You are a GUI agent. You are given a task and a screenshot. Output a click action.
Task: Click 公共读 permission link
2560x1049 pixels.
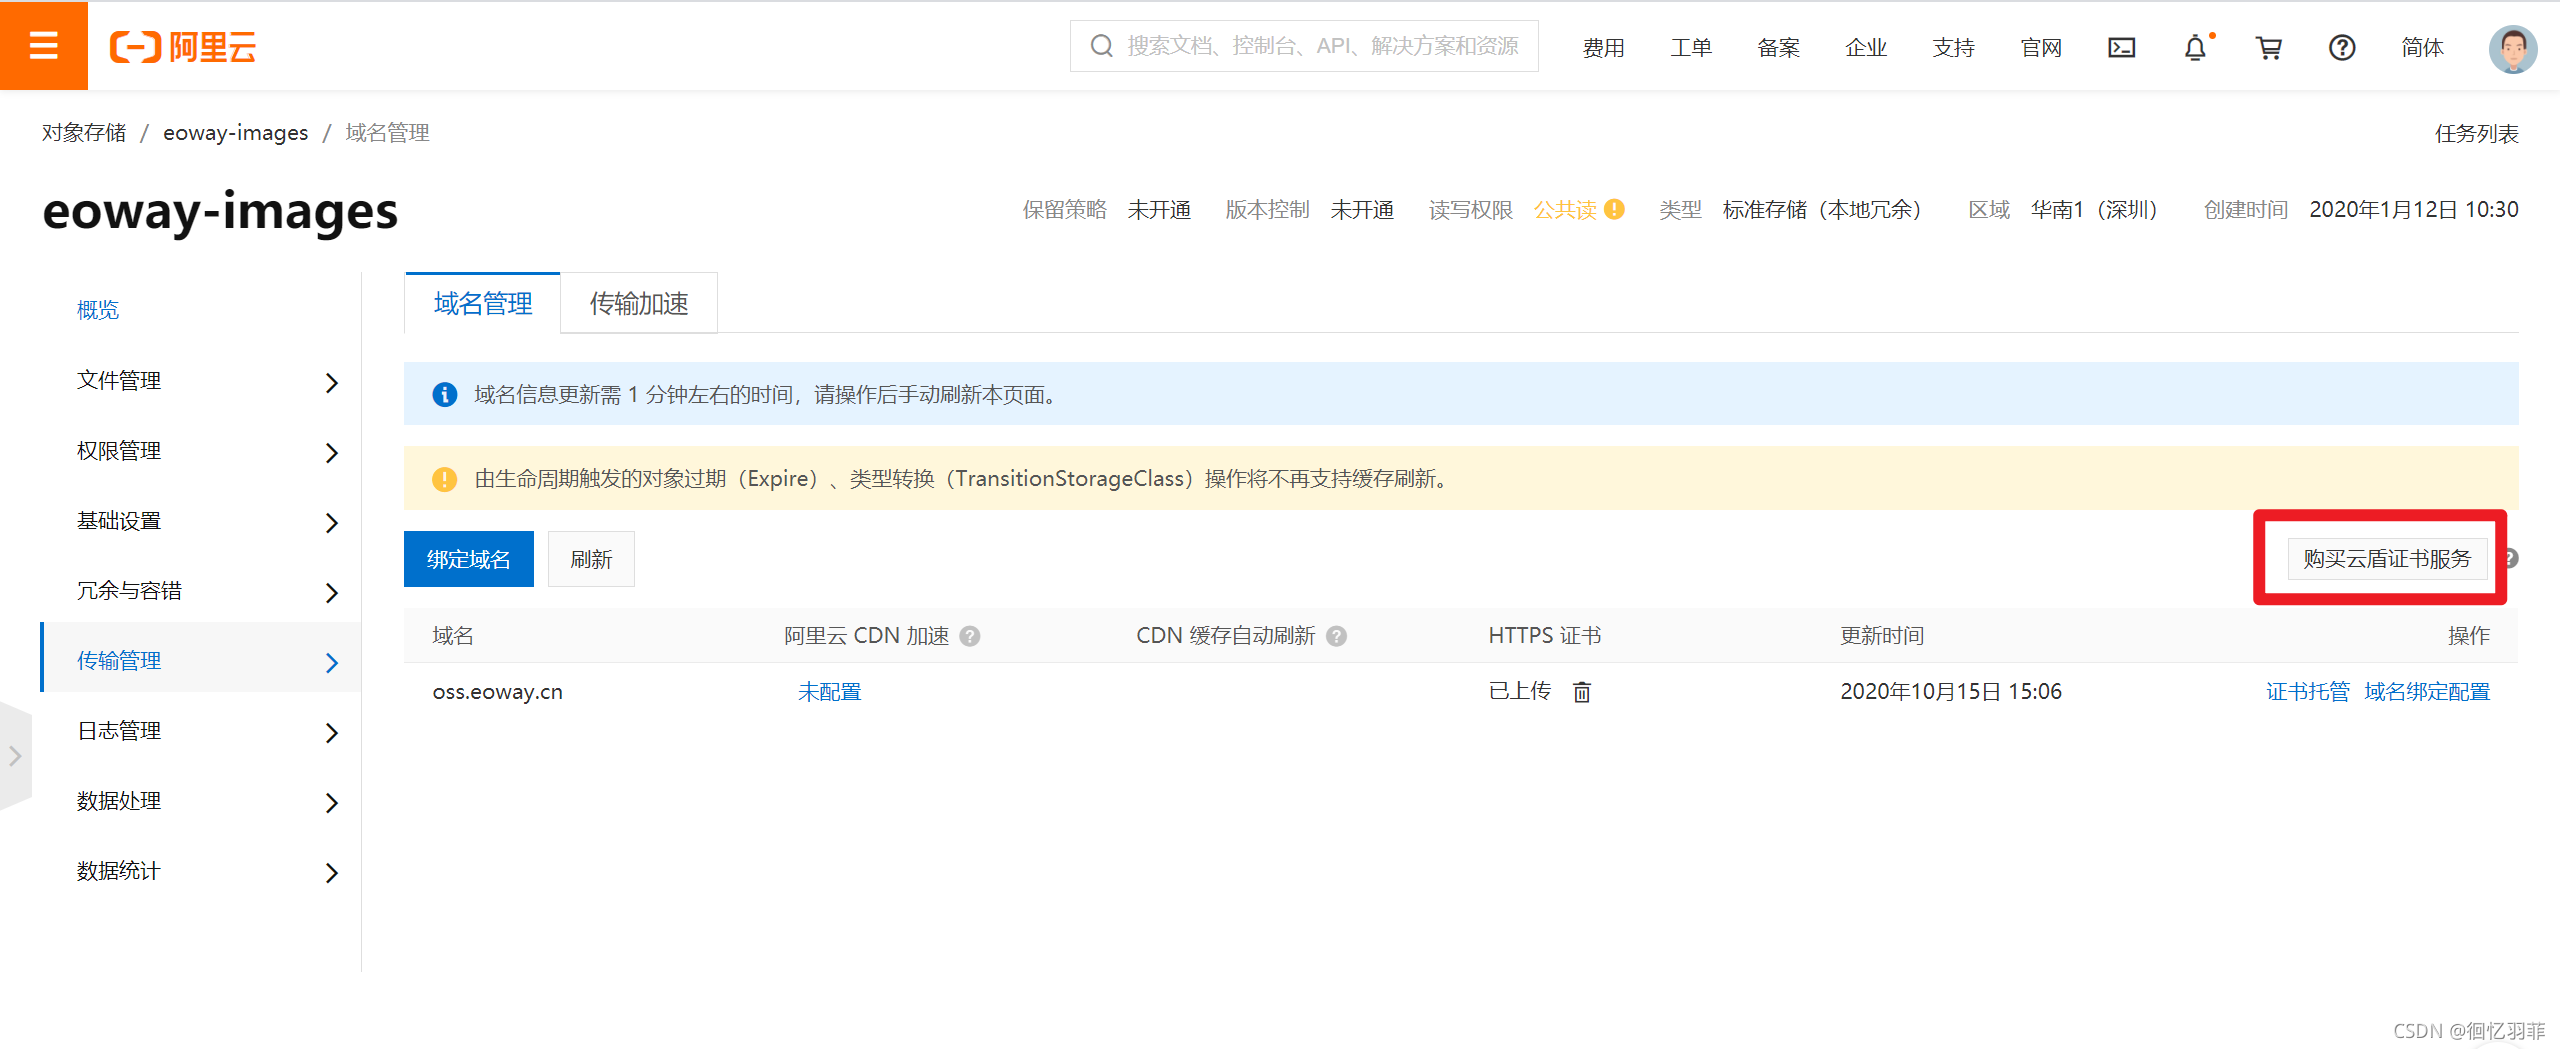point(1565,209)
